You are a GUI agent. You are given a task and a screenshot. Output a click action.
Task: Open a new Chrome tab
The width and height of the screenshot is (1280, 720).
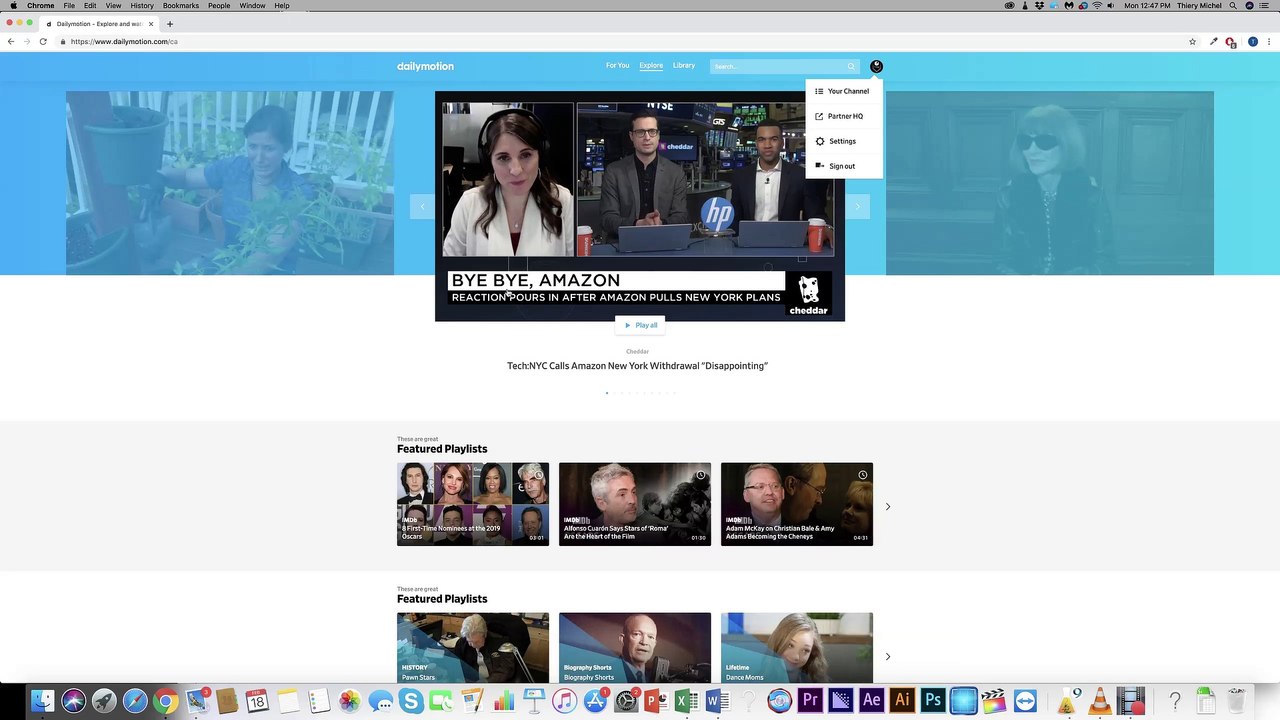click(170, 23)
